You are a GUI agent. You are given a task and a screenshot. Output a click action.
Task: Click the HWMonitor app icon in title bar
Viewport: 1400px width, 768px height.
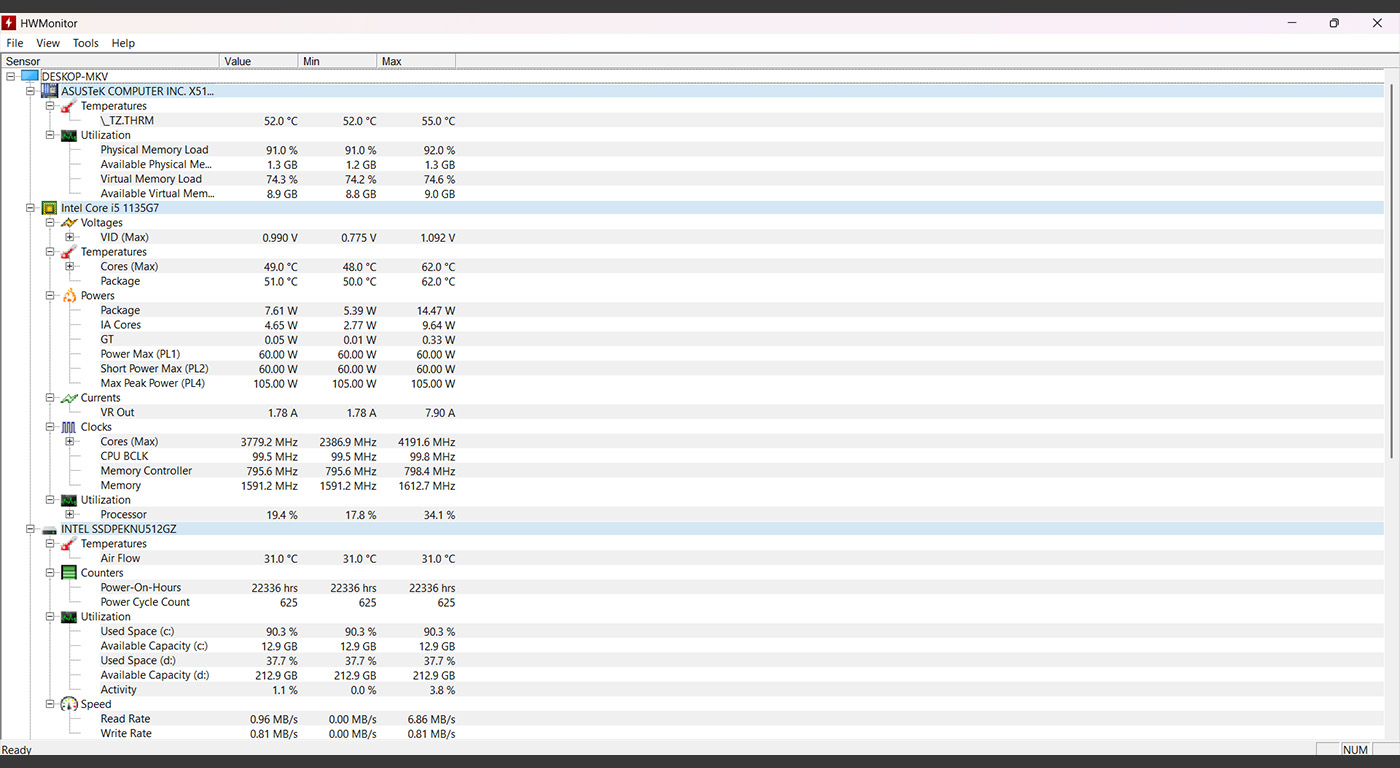pyautogui.click(x=9, y=23)
